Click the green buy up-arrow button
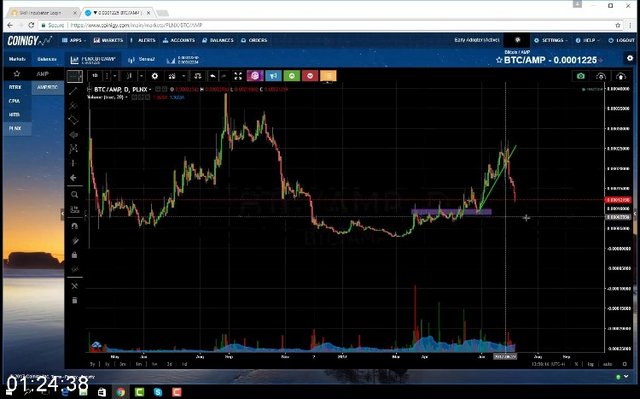 pos(291,76)
